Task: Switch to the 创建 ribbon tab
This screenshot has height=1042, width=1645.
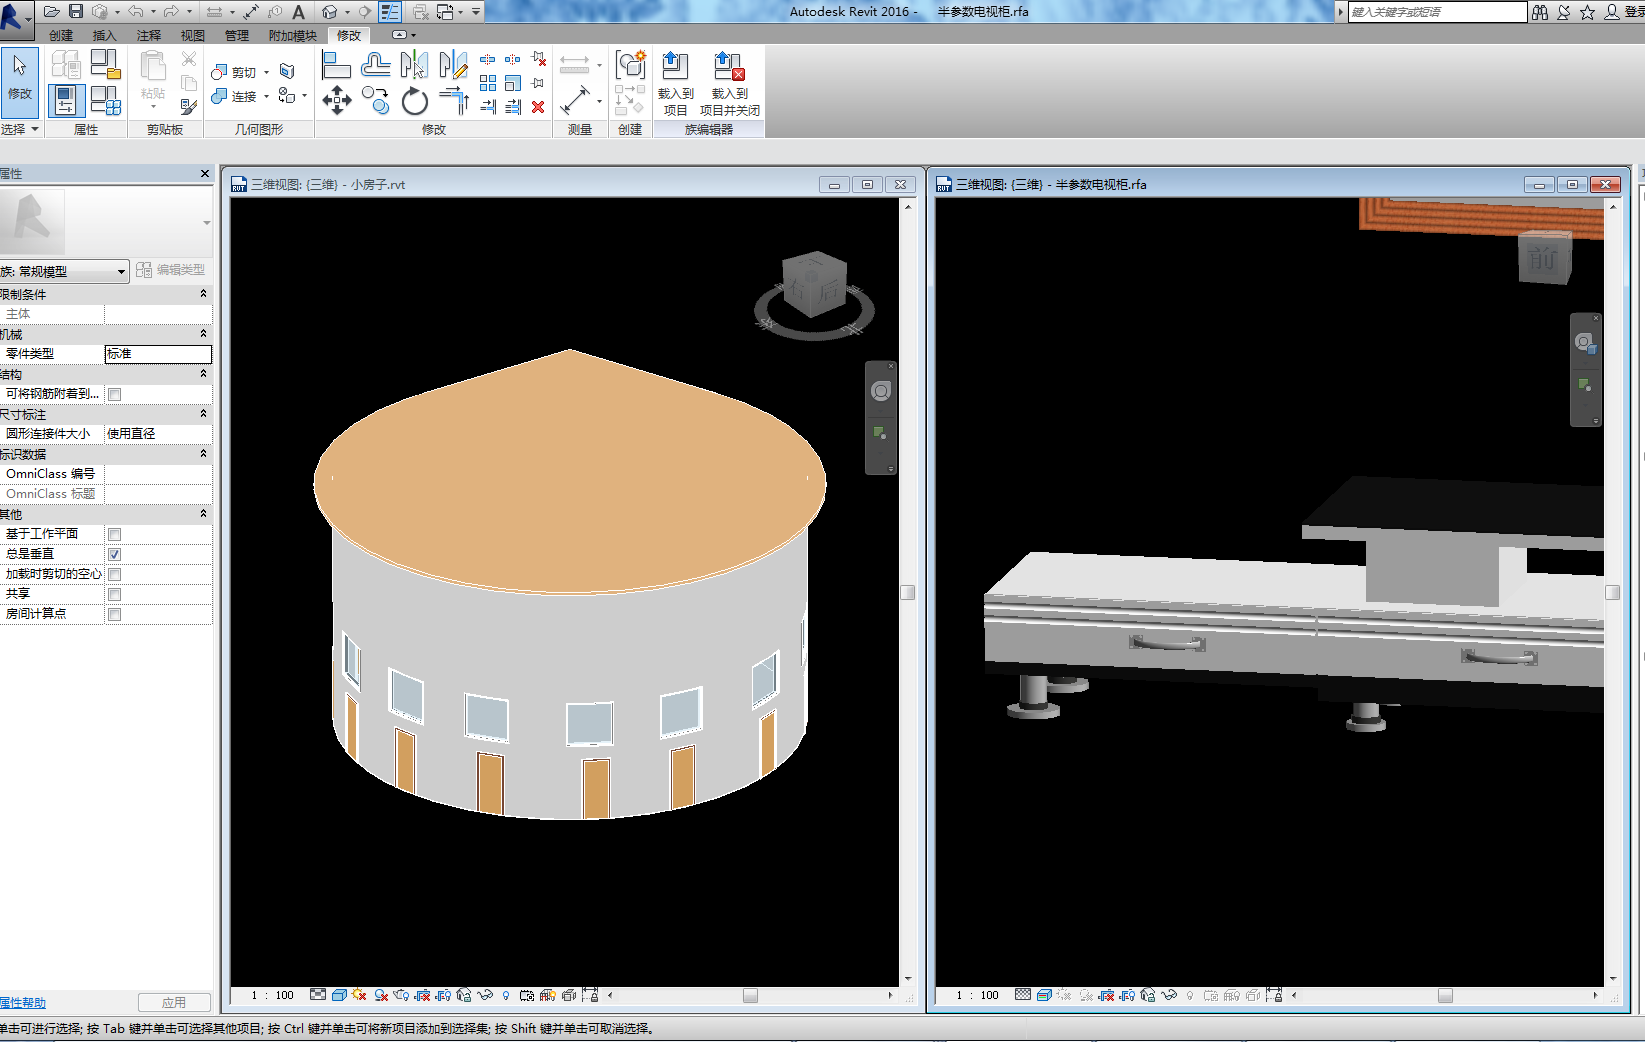Action: point(61,35)
